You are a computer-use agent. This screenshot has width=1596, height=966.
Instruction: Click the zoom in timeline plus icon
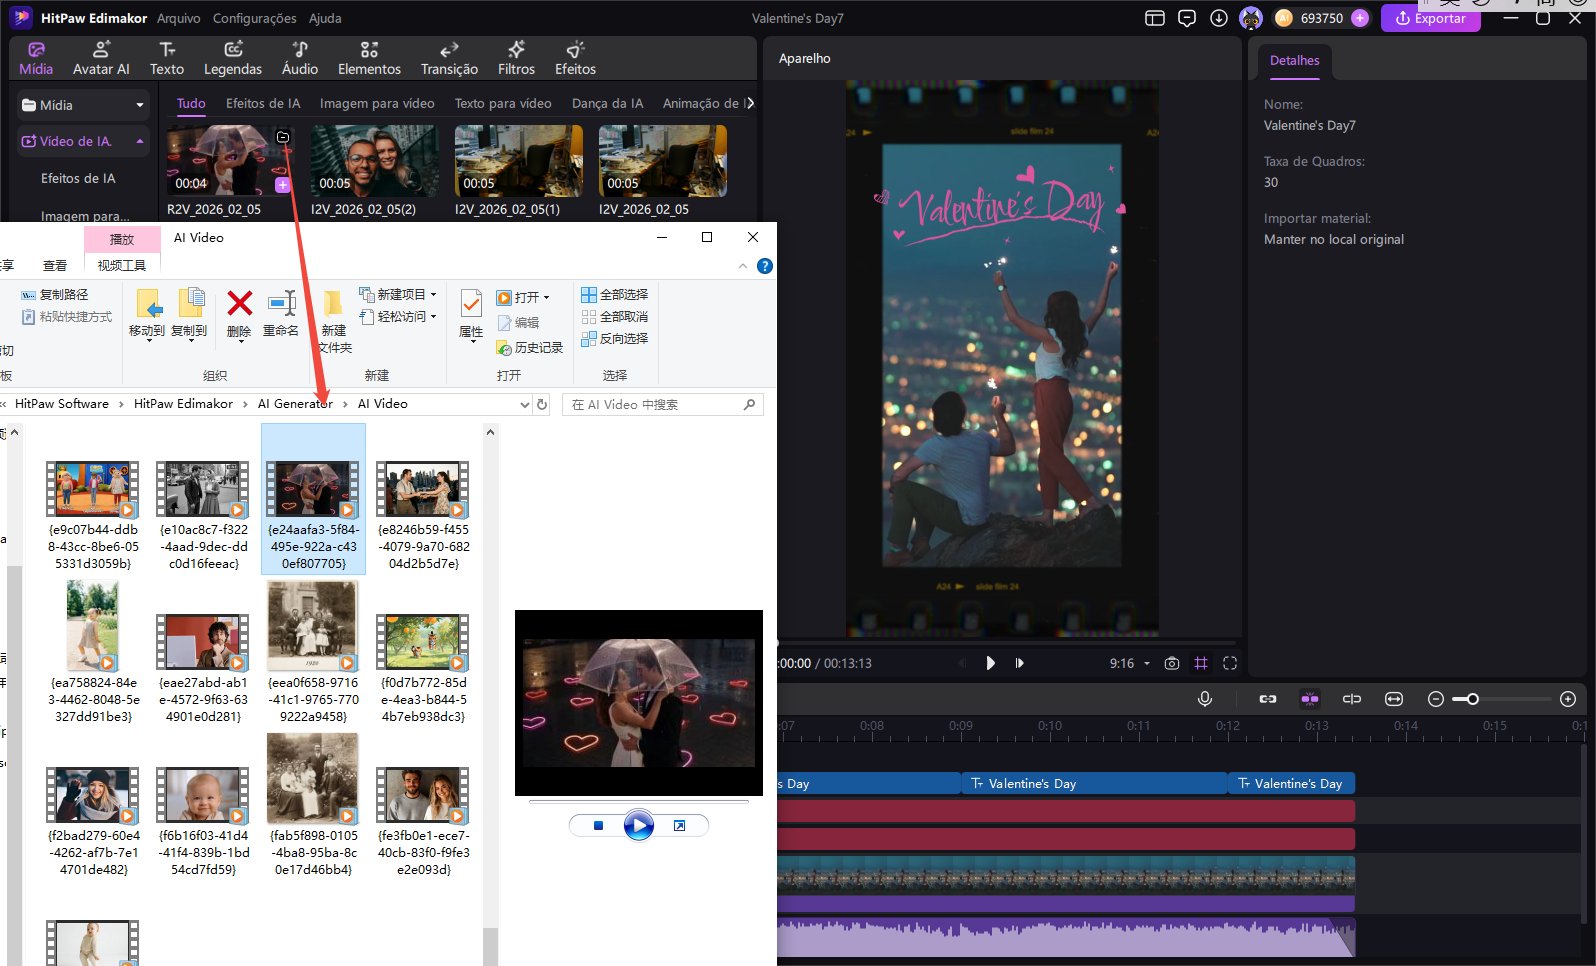click(x=1568, y=699)
